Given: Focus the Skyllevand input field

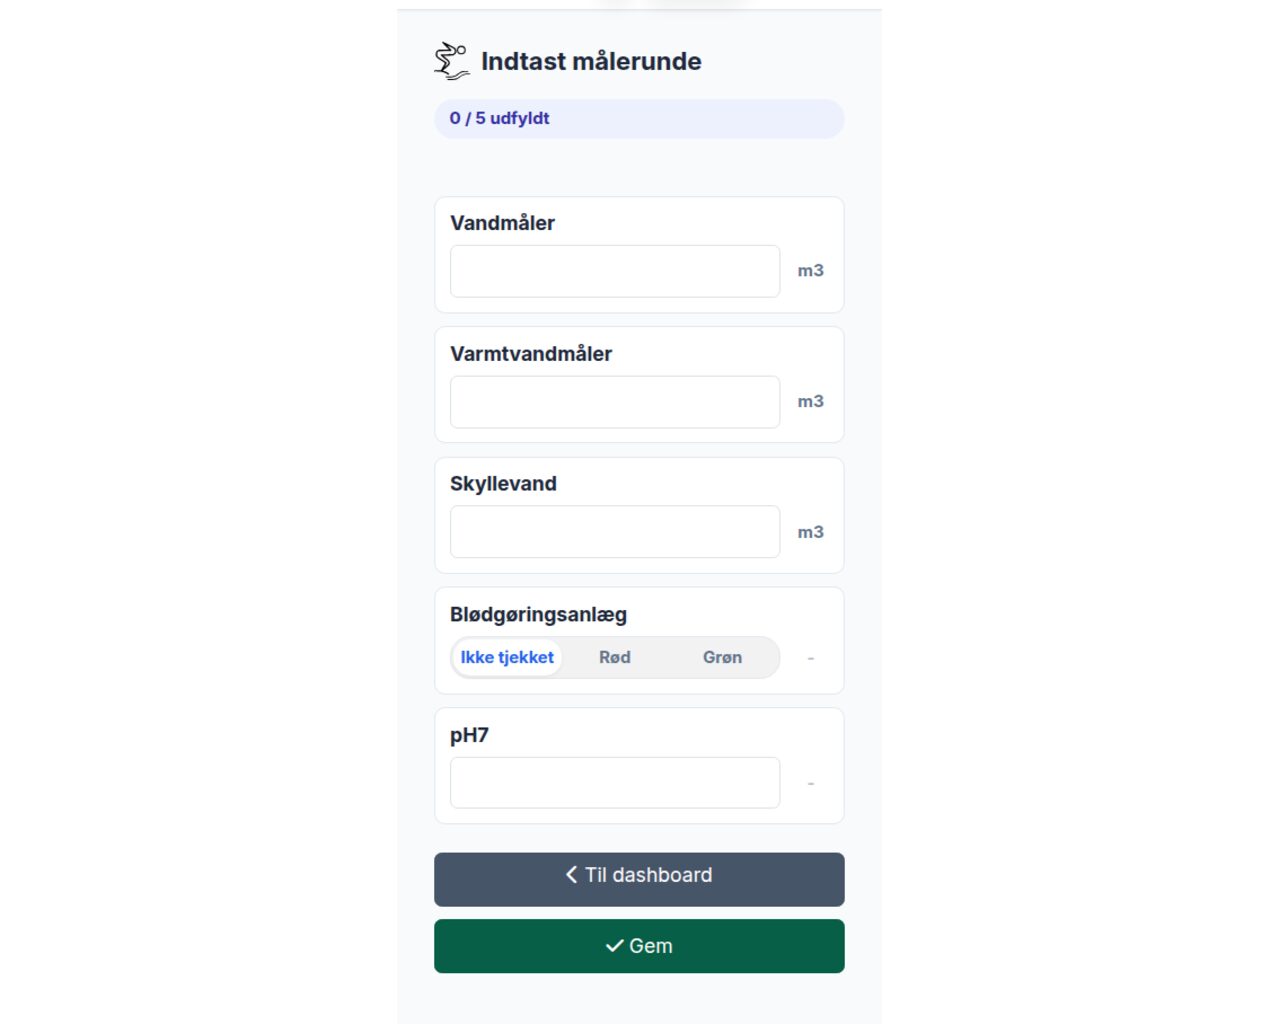Looking at the screenshot, I should click(615, 532).
